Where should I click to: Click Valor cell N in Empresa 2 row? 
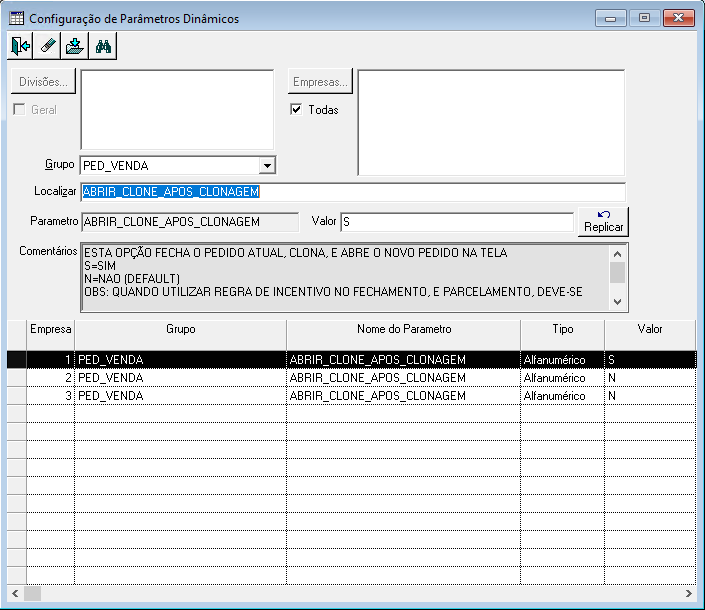pos(650,378)
